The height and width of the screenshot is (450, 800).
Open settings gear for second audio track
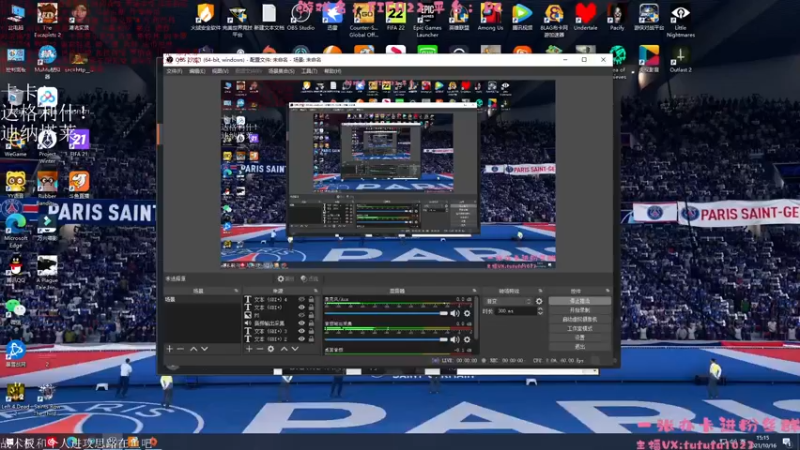[467, 339]
